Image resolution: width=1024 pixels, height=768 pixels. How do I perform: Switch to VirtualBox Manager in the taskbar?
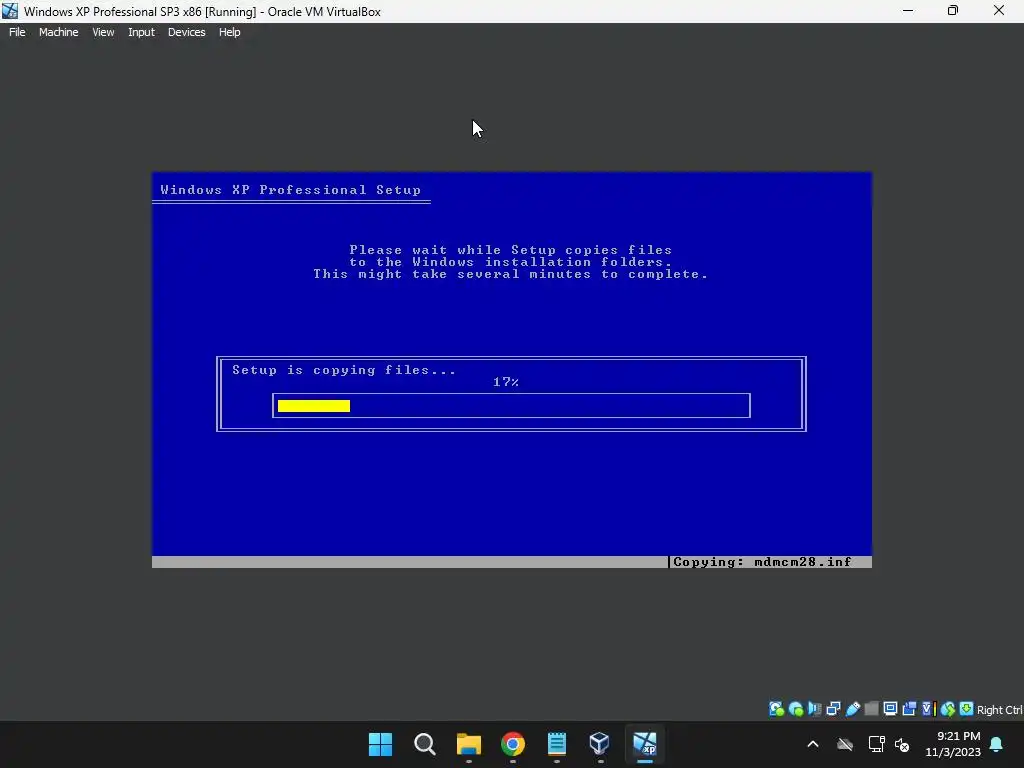coord(600,744)
